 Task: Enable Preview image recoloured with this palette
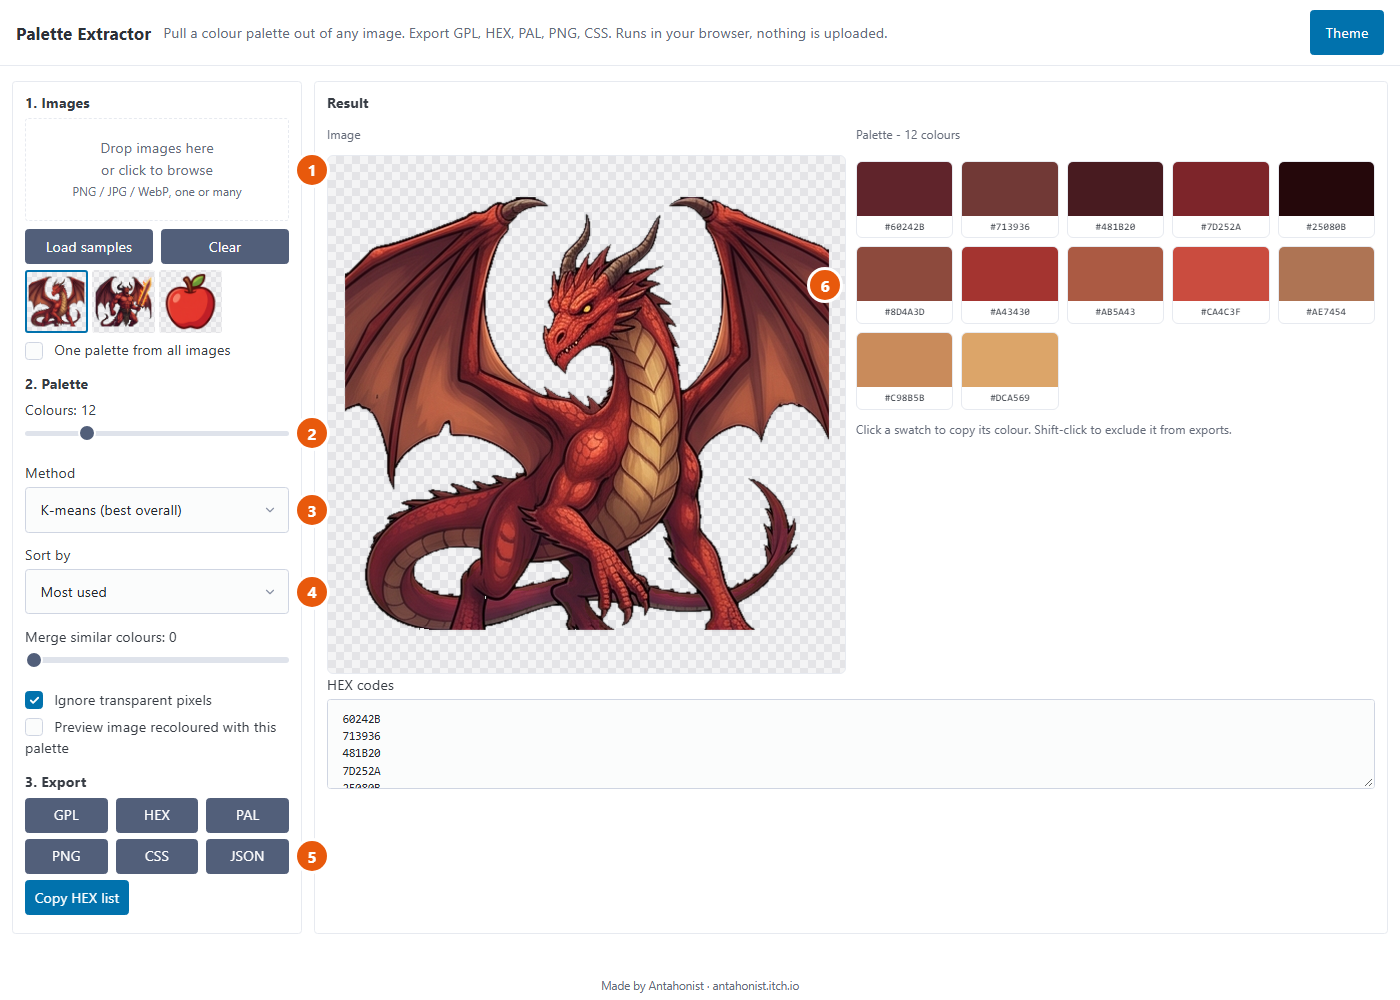34,727
